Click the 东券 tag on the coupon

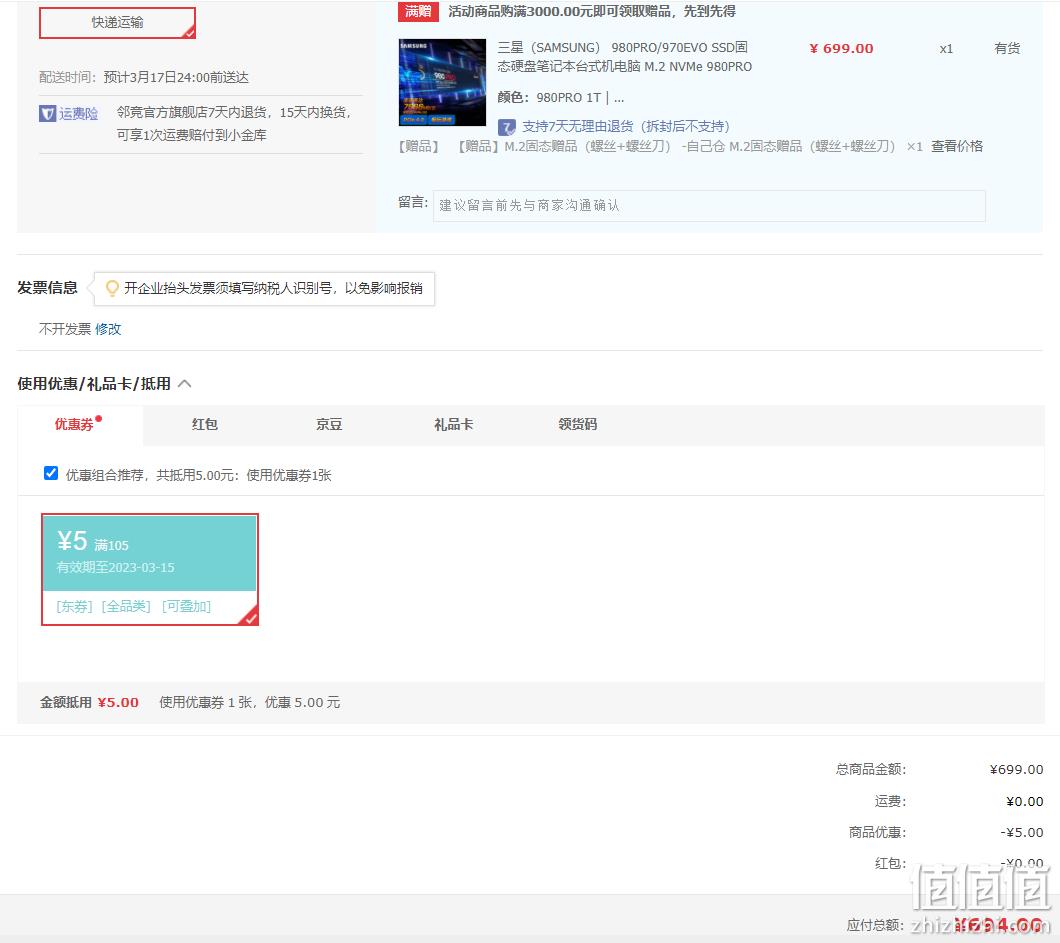point(74,606)
